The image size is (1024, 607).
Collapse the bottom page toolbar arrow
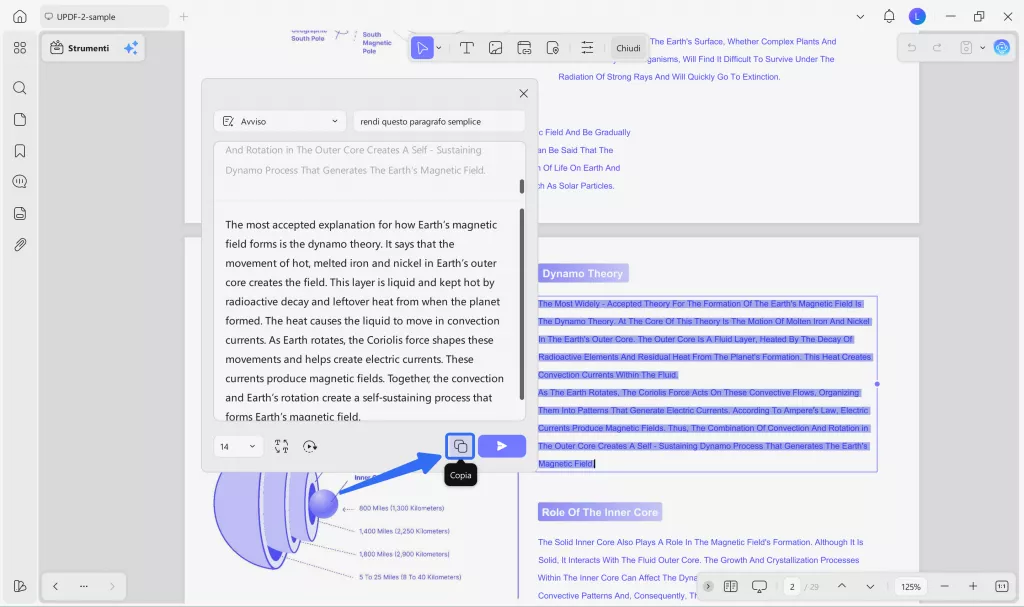tap(708, 586)
